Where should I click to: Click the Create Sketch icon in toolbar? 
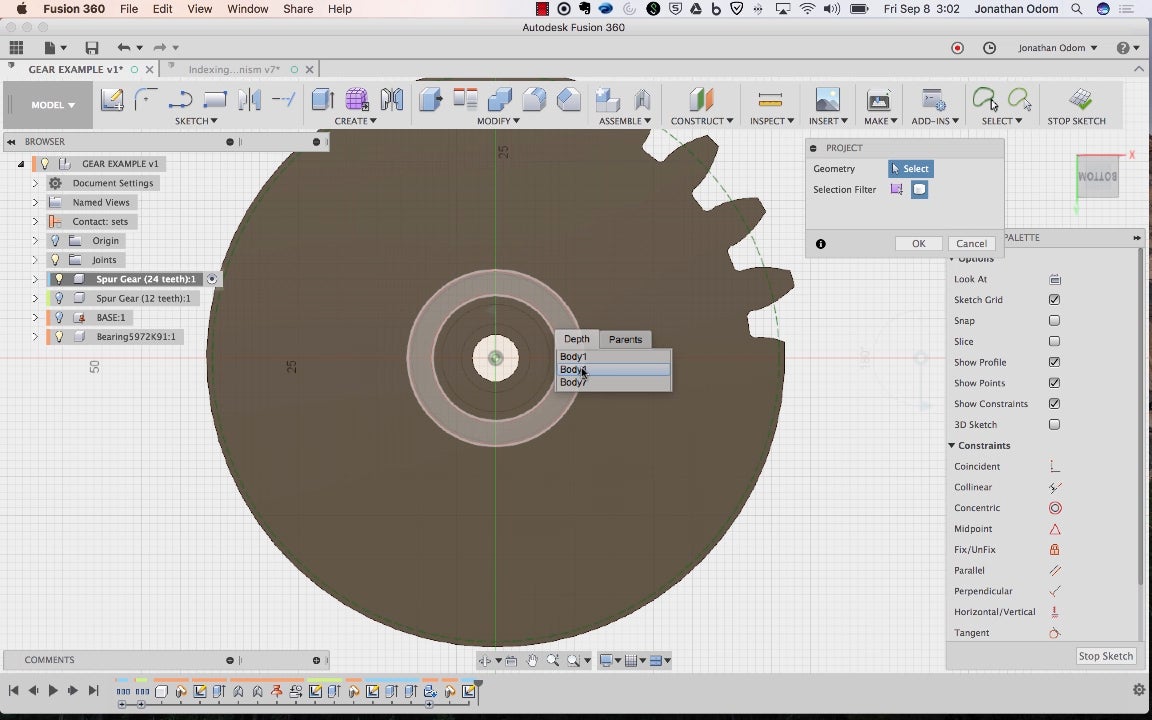coord(112,99)
